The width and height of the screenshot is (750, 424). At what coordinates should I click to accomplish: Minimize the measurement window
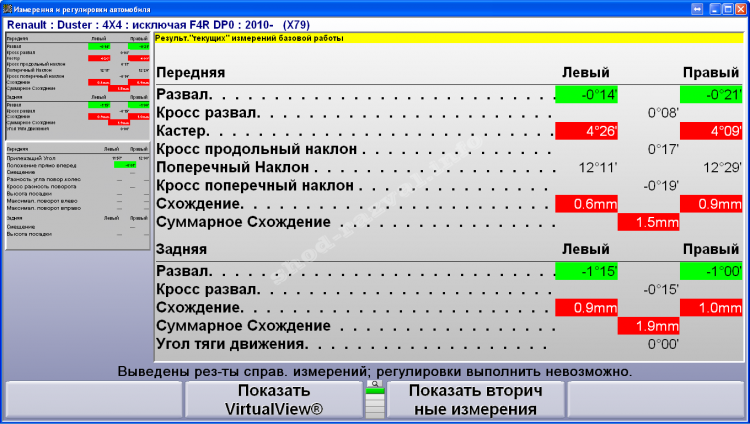[x=715, y=9]
